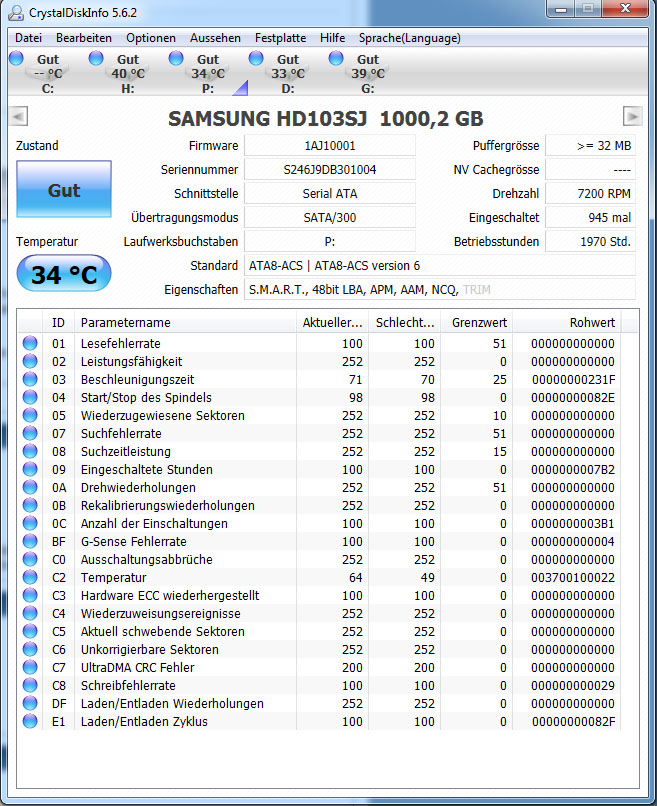Click status icon of UltraDMA CRC Fehler

[30, 667]
